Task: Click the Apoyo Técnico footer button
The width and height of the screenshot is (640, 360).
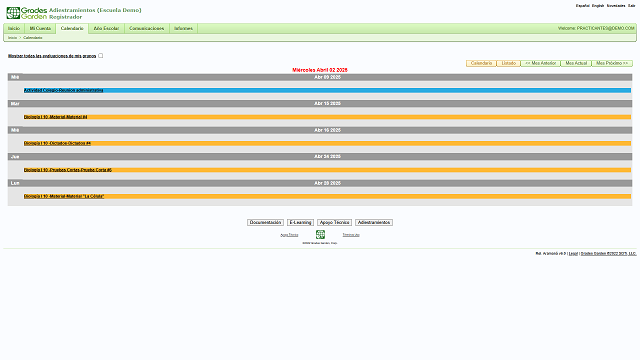Action: (334, 222)
